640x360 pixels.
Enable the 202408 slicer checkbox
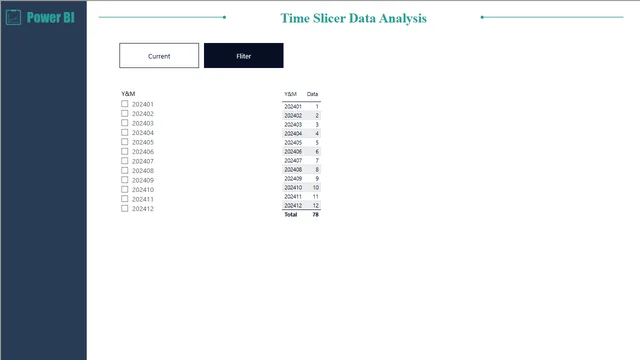pyautogui.click(x=124, y=170)
